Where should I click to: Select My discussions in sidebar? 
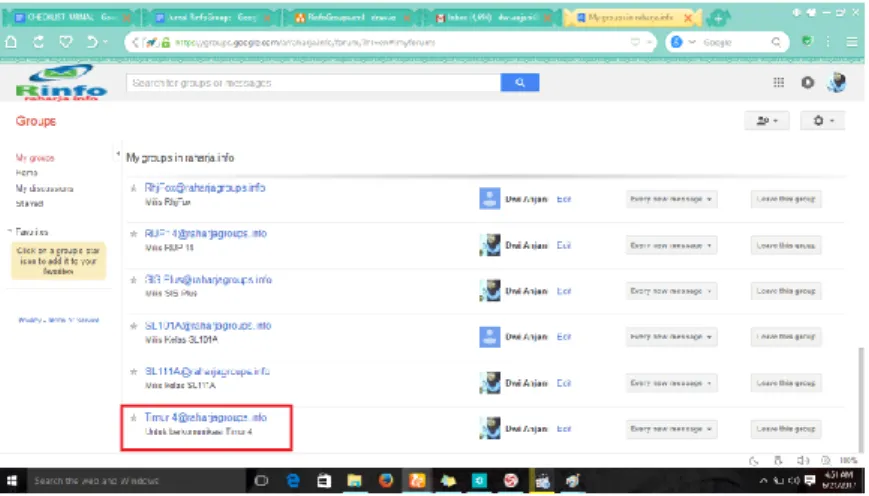pos(44,189)
